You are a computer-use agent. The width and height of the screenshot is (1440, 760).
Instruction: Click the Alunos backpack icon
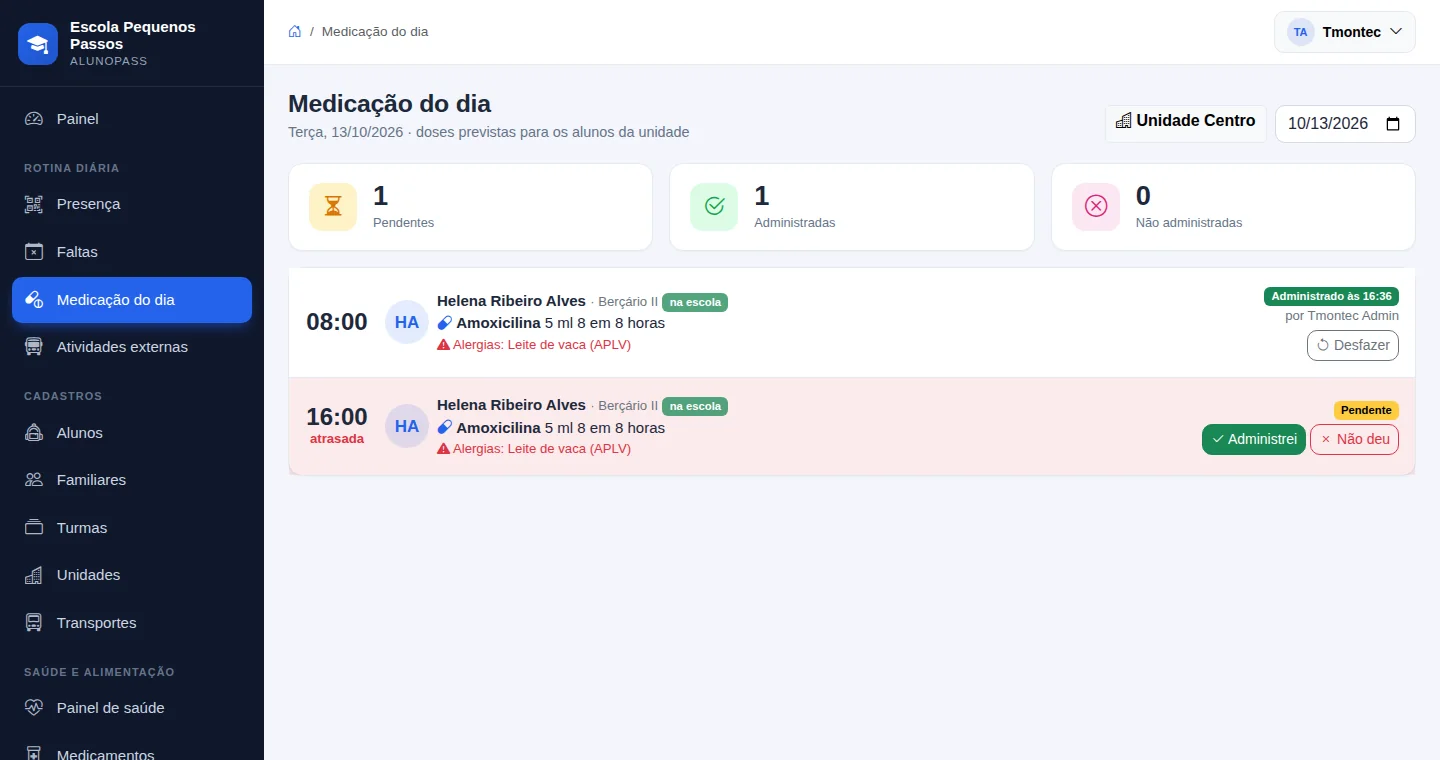[34, 433]
